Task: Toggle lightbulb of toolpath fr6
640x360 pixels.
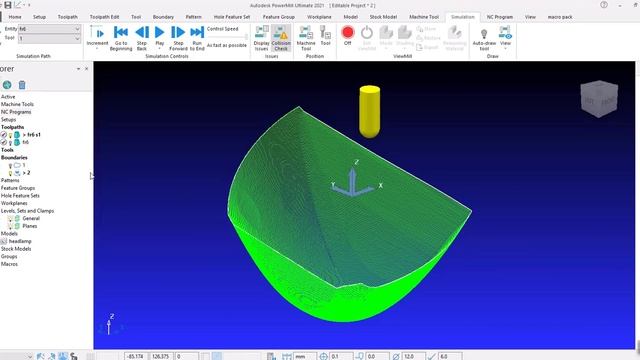Action: click(x=10, y=143)
